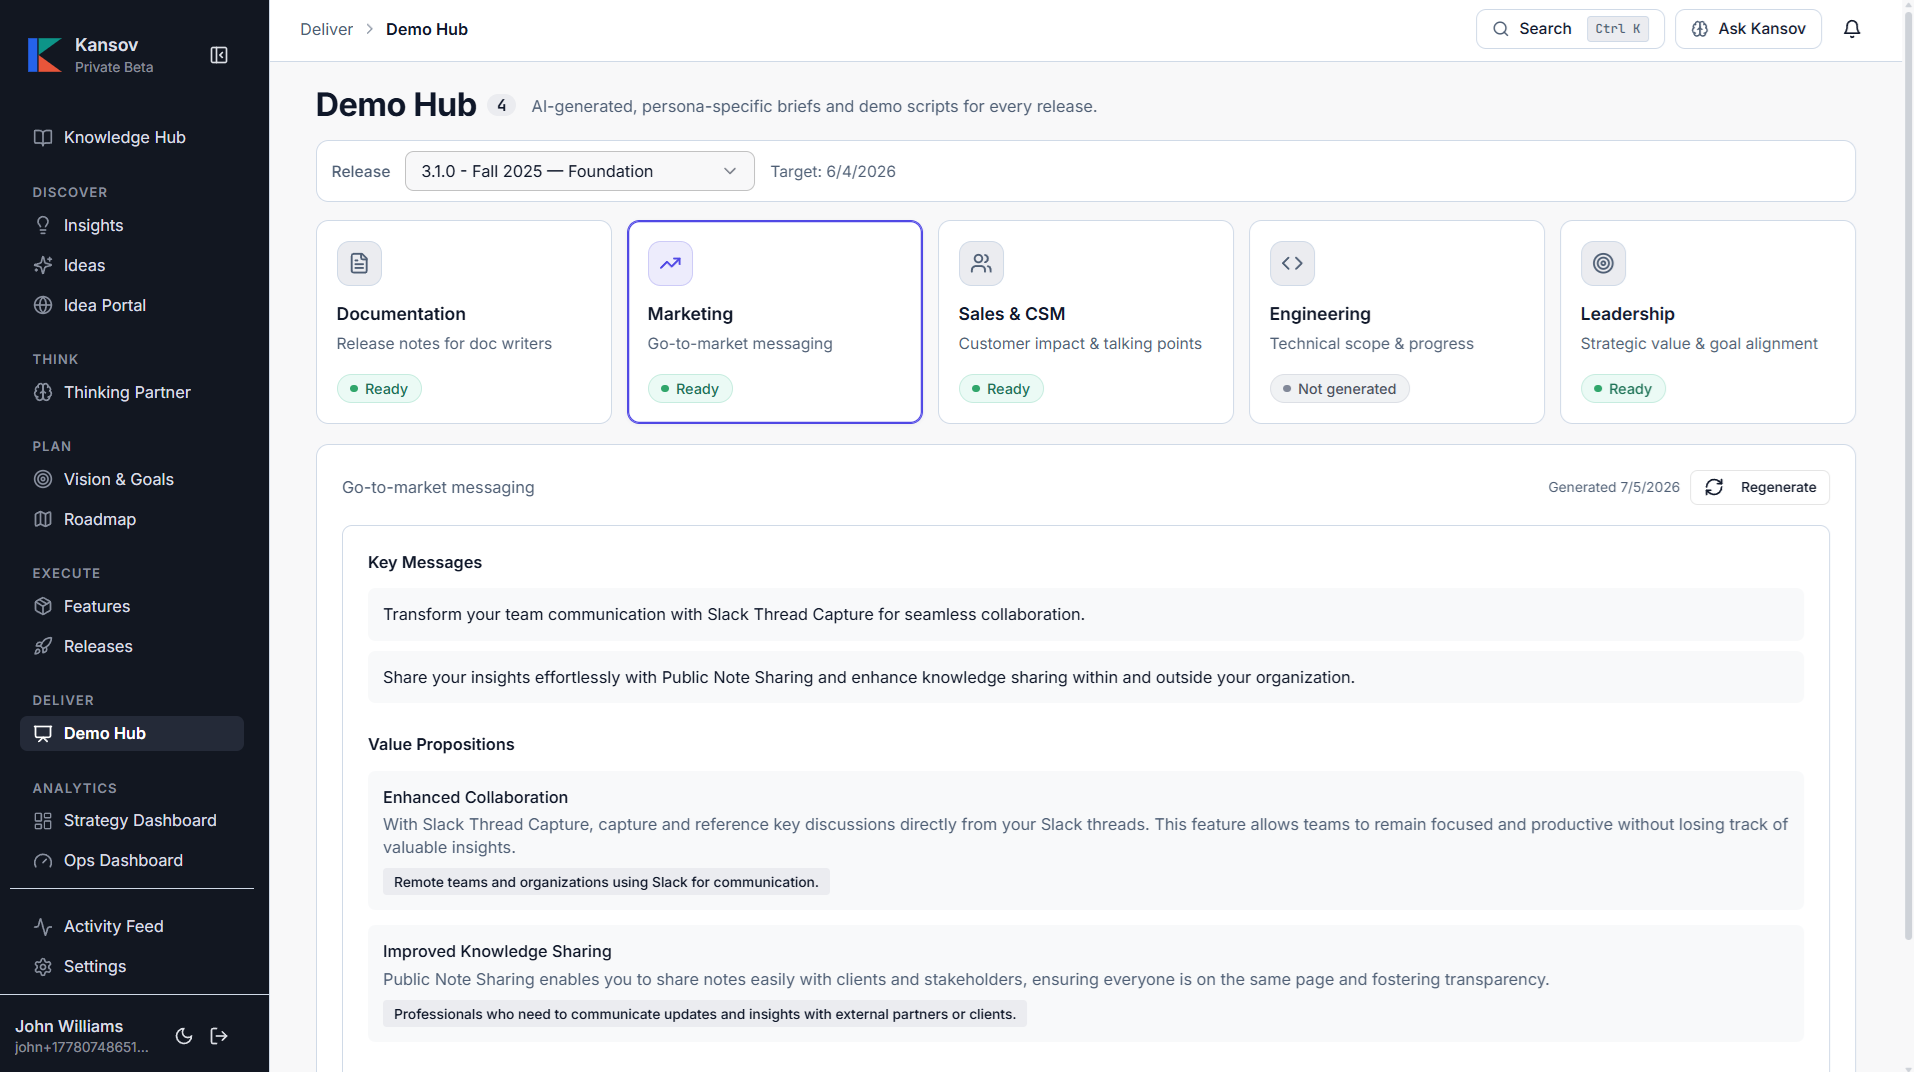Click the Documentation card file icon
The height and width of the screenshot is (1072, 1914).
click(359, 263)
